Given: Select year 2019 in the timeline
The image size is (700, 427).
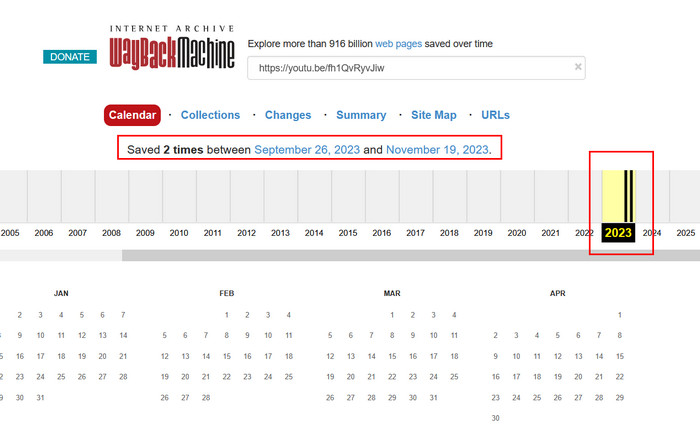Looking at the screenshot, I should tap(483, 233).
